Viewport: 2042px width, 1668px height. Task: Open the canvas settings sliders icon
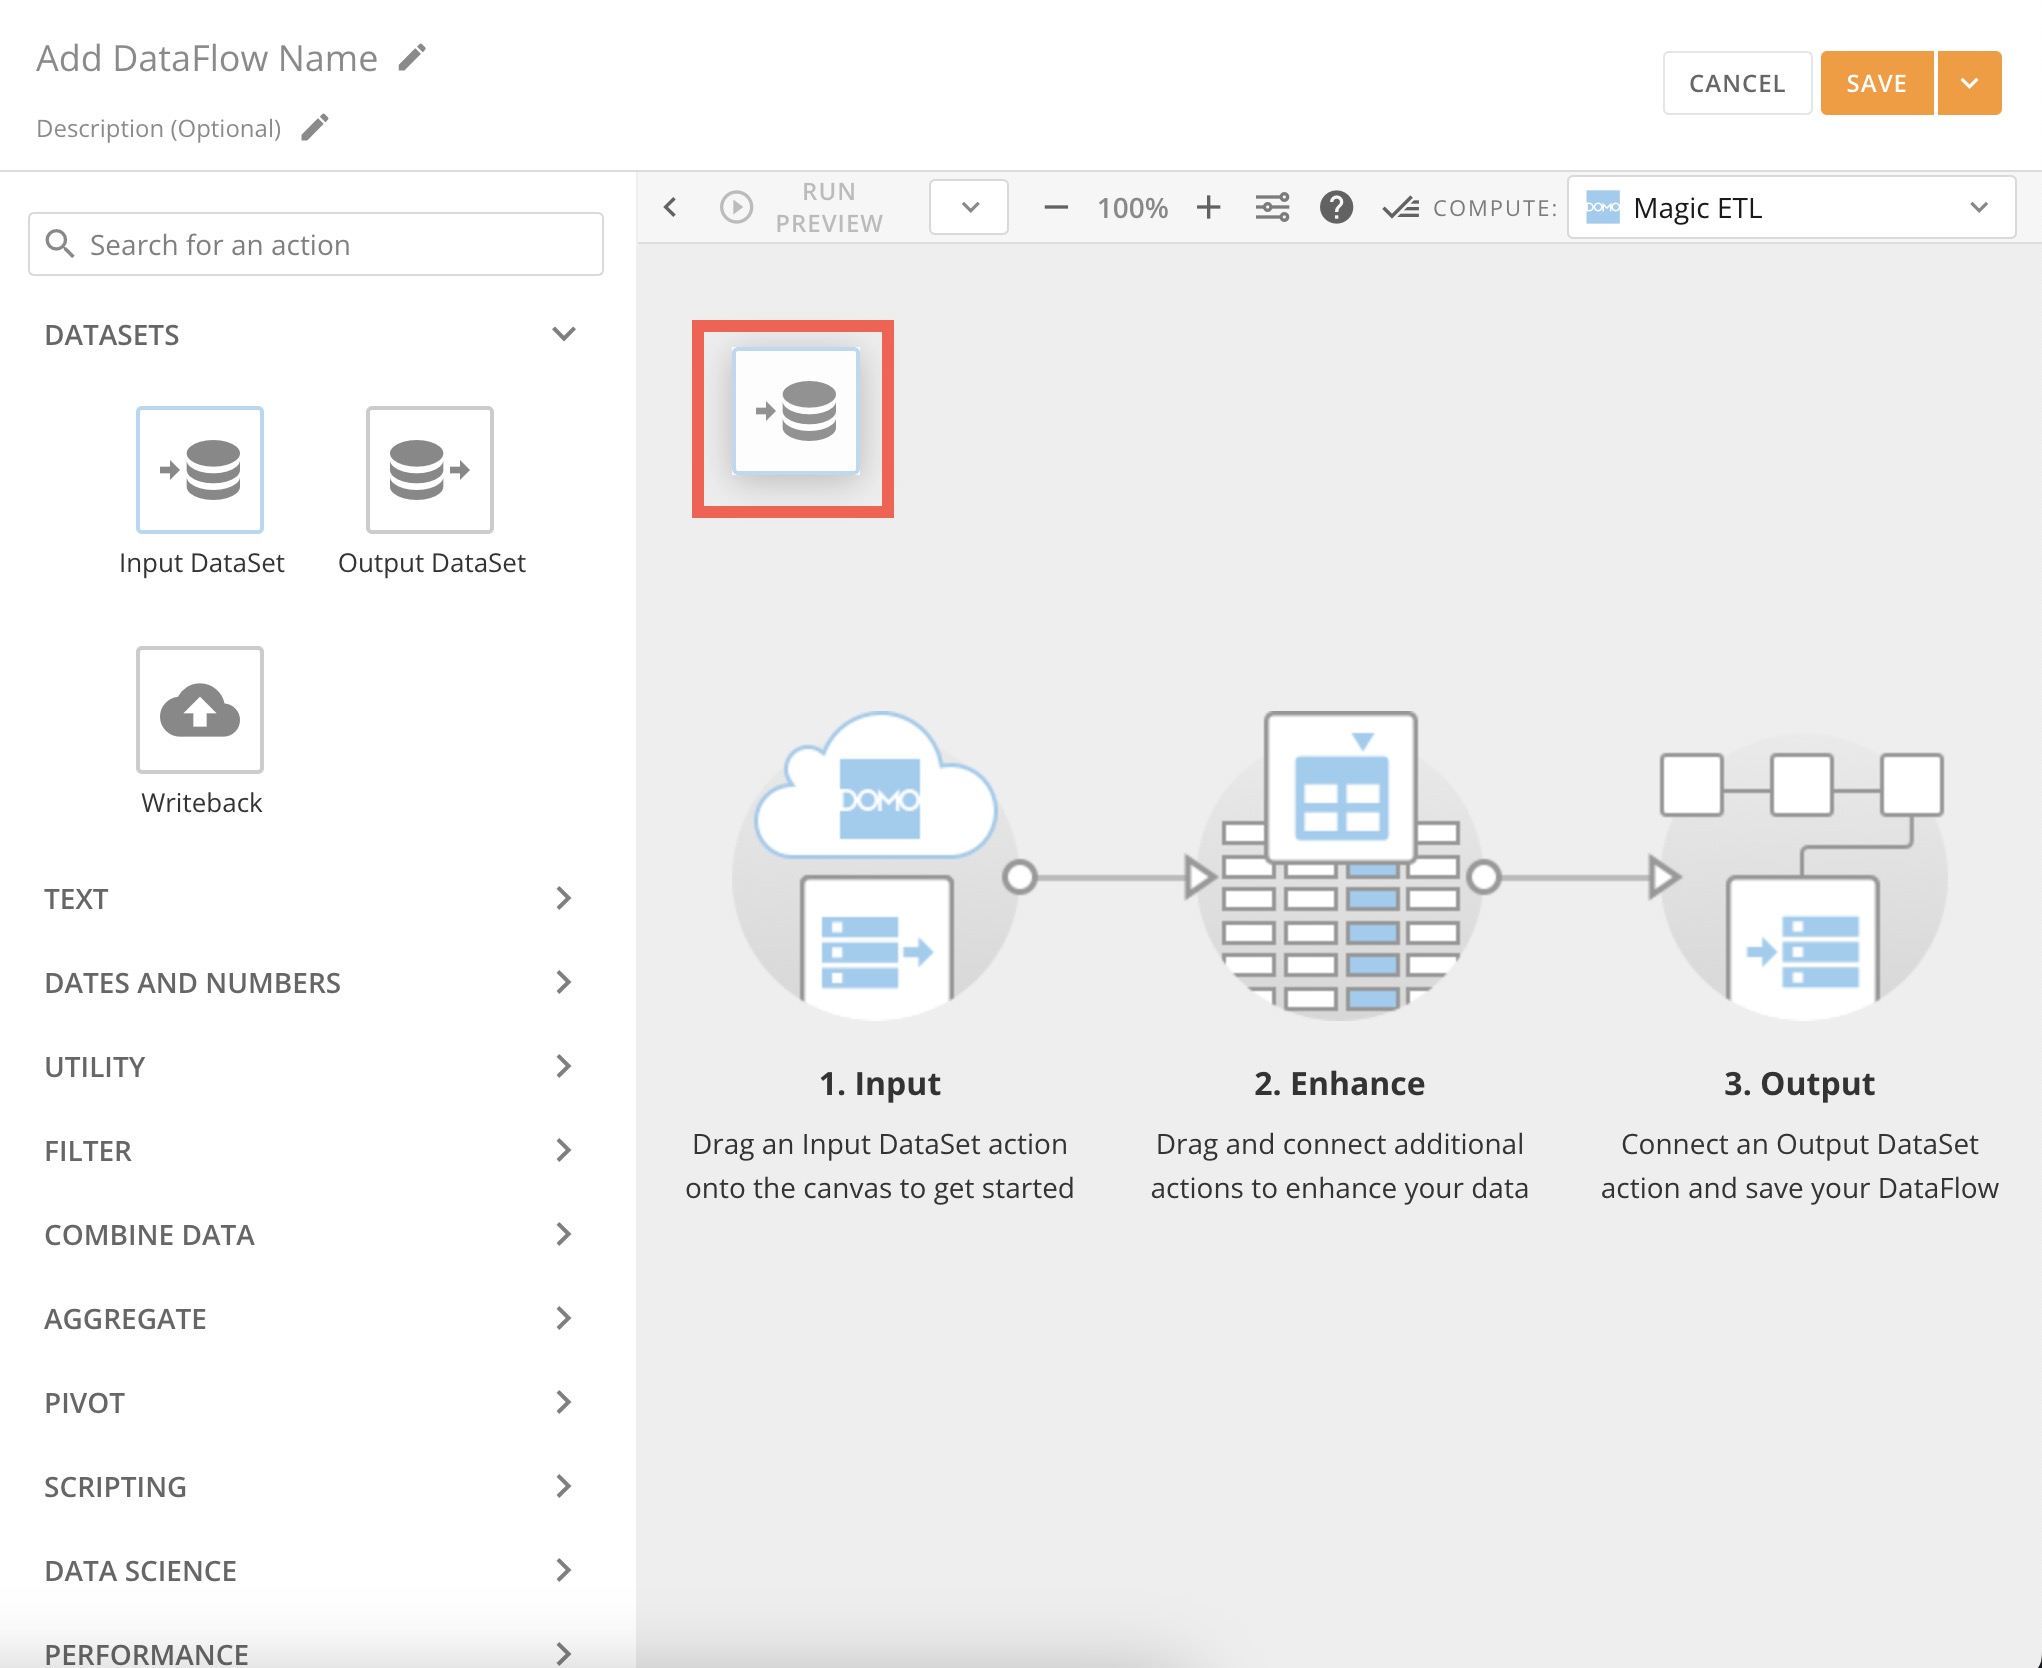1272,207
